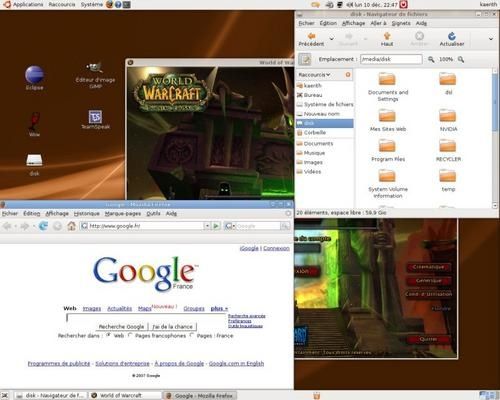Open Google Images link

coord(92,309)
